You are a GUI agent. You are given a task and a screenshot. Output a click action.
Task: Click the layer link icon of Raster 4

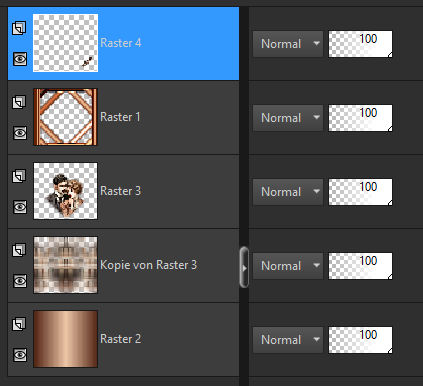coord(19,28)
